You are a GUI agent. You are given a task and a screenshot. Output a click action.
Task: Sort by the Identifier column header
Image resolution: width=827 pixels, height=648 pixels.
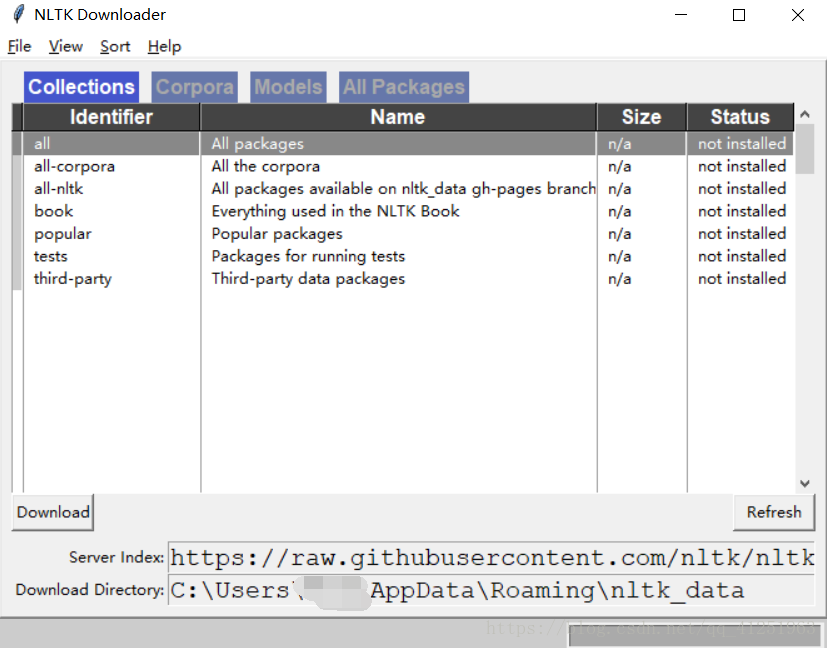pos(111,117)
